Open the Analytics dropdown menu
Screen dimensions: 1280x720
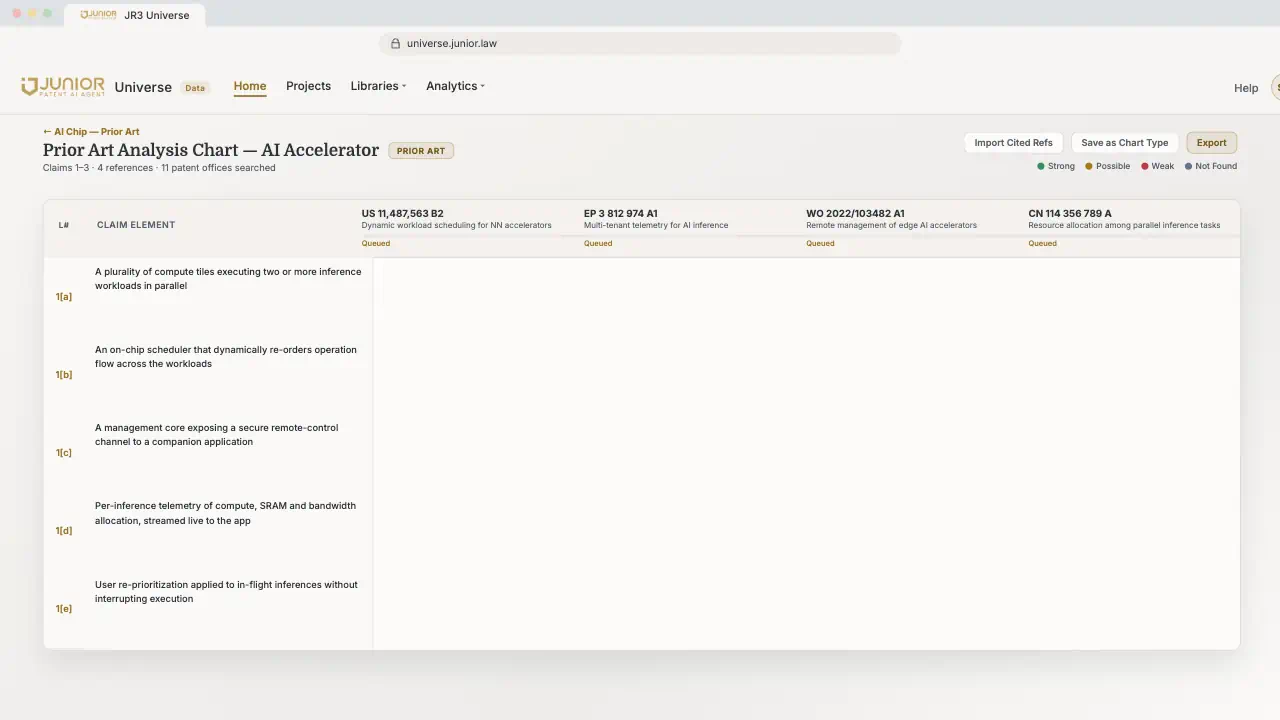click(x=455, y=86)
